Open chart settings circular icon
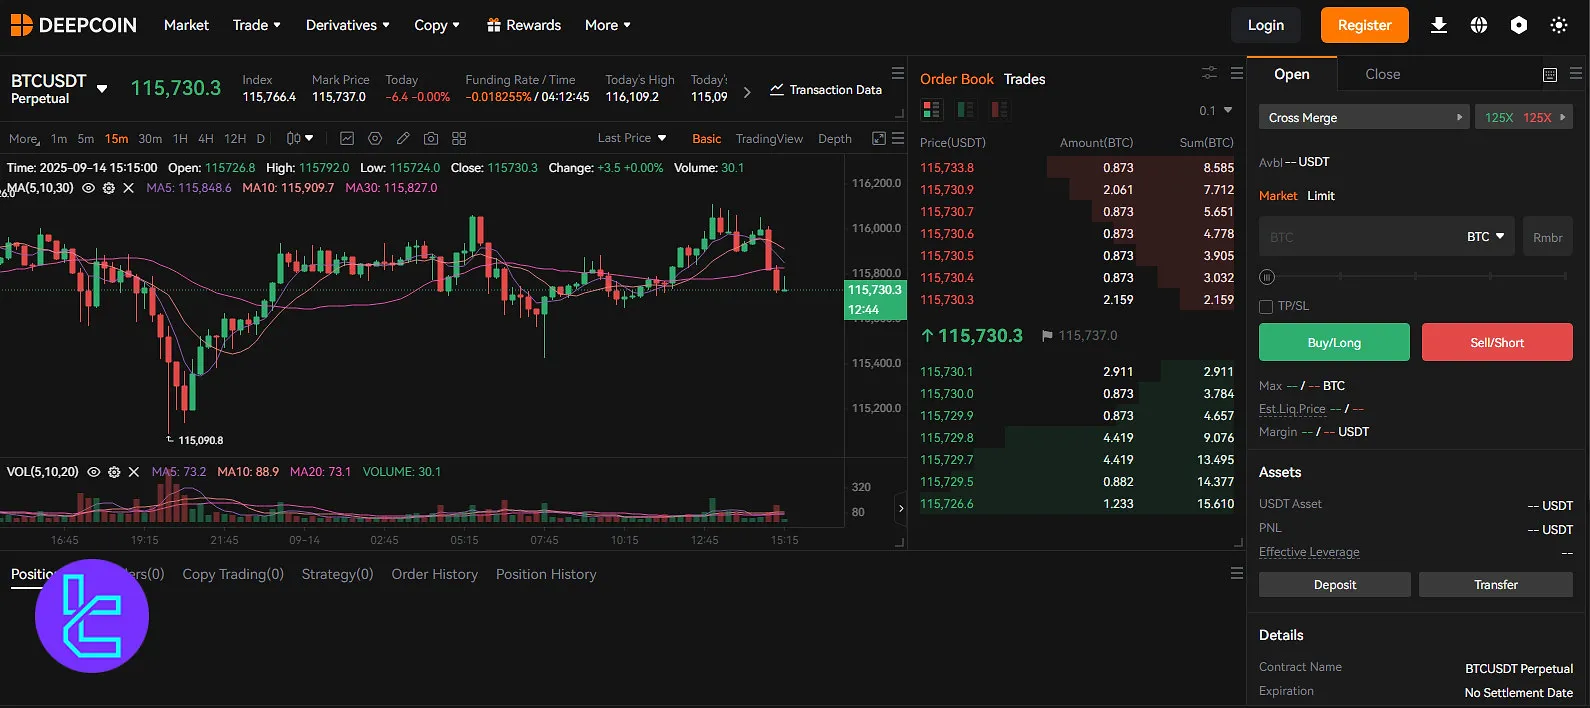The width and height of the screenshot is (1590, 708). click(375, 138)
